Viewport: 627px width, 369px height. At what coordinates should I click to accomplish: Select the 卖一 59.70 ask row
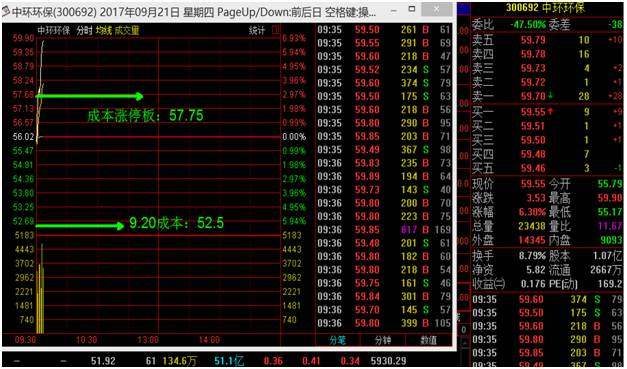point(547,96)
